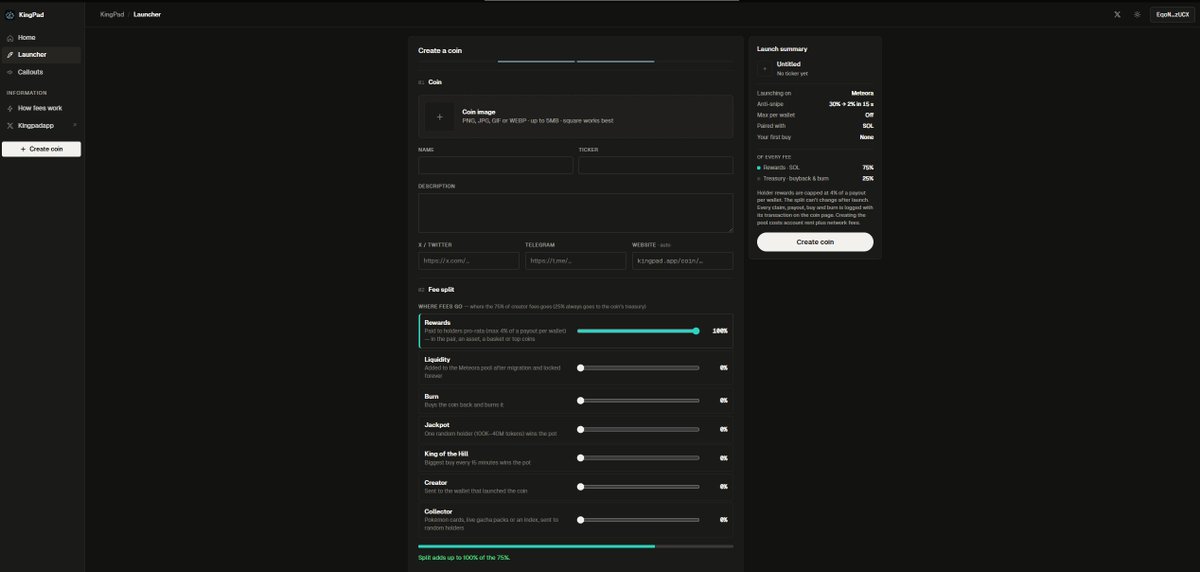This screenshot has height=572, width=1200.
Task: Select the Launcher sidebar item
Action: pyautogui.click(x=41, y=55)
